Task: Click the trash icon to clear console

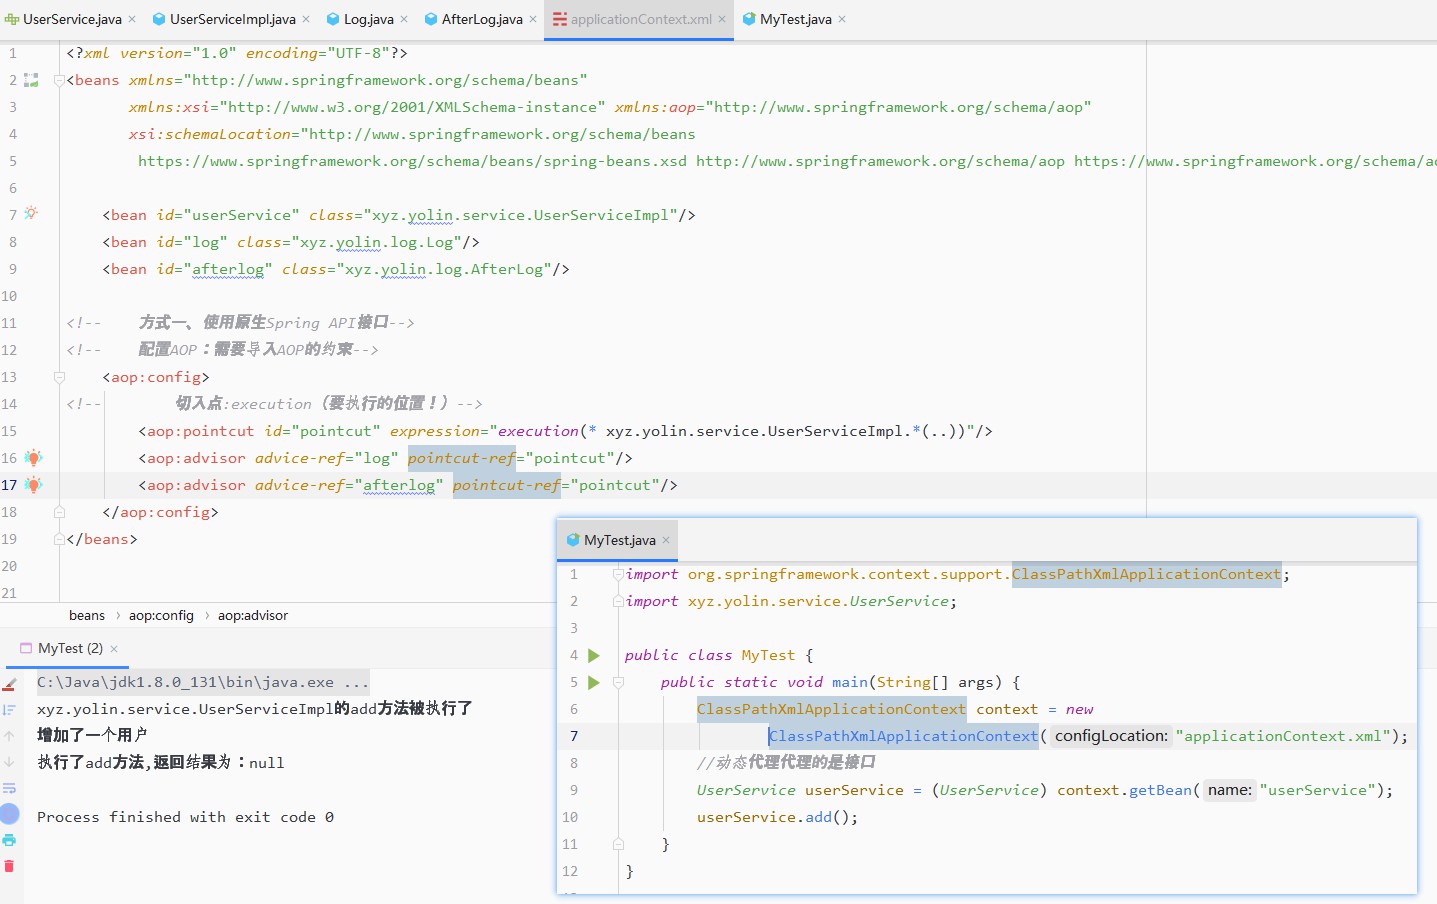Action: 9,866
